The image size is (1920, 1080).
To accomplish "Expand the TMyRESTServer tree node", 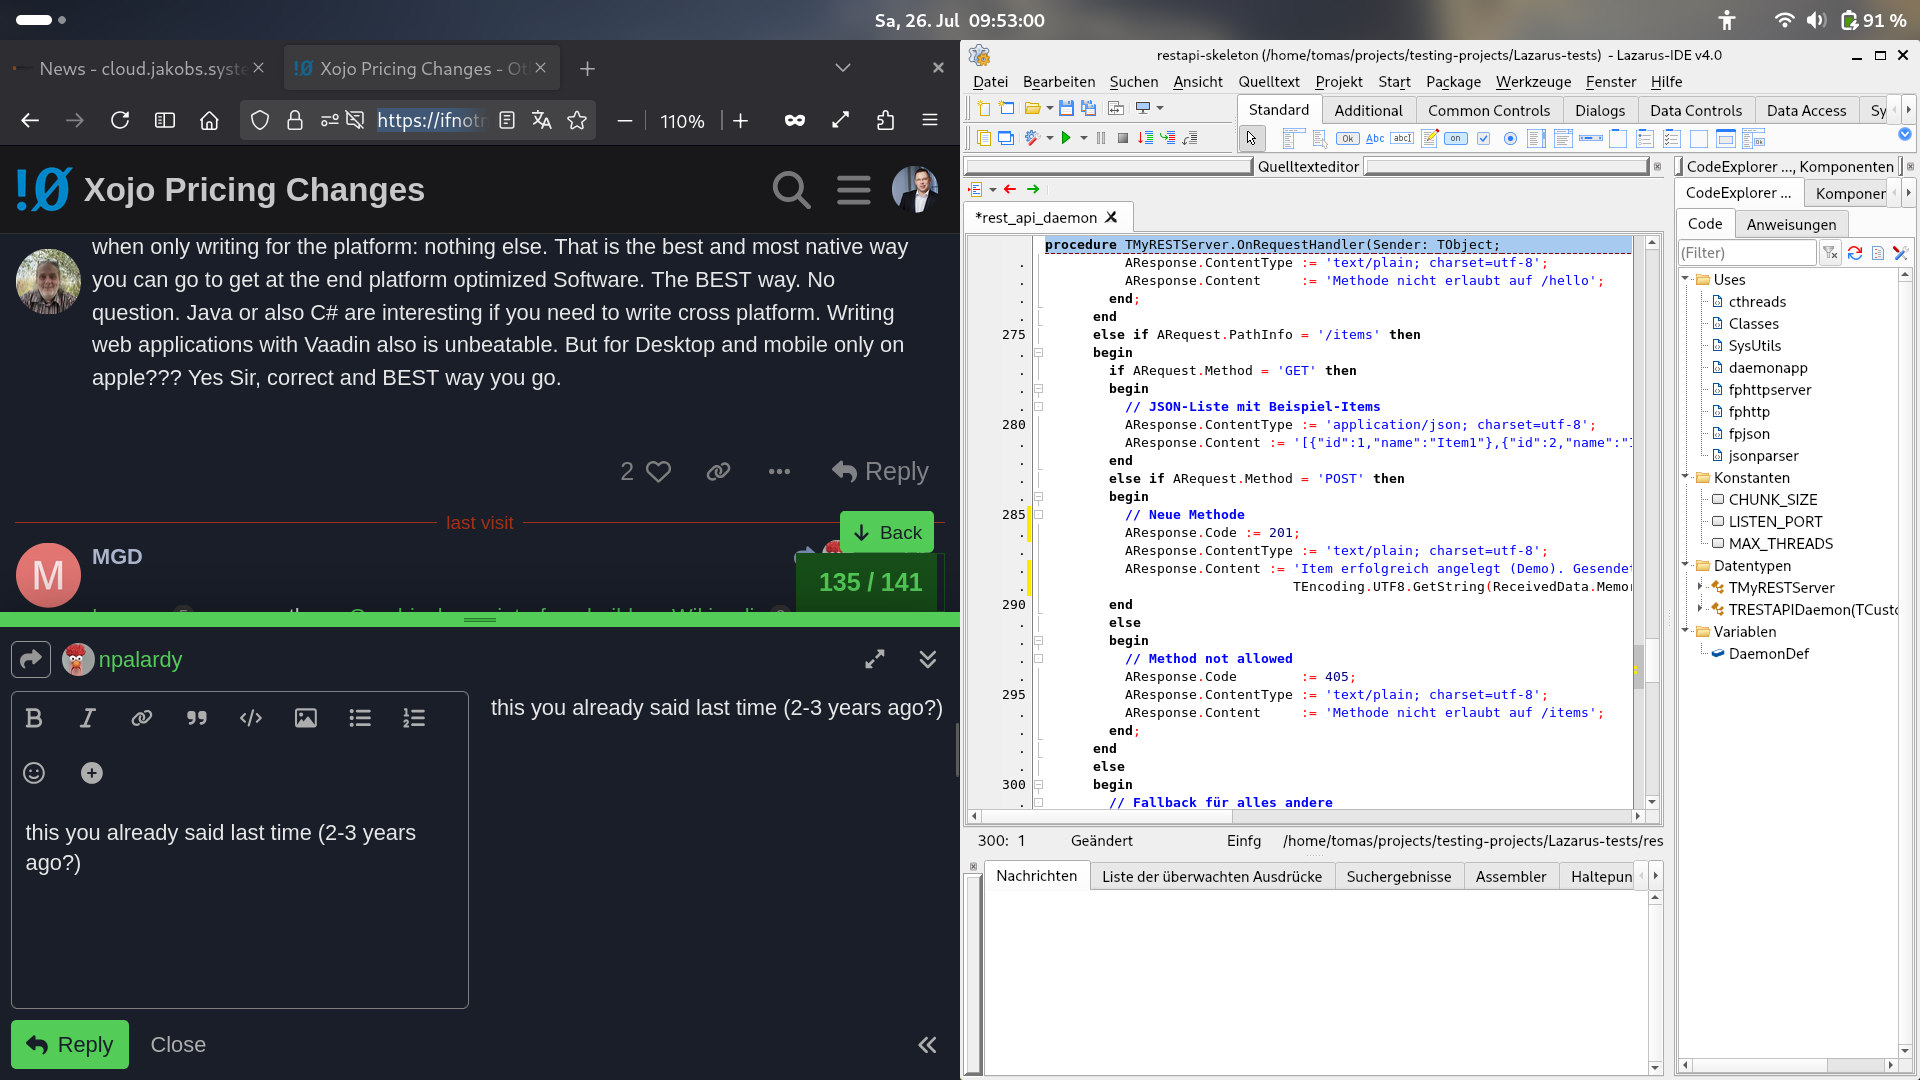I will coord(1700,587).
